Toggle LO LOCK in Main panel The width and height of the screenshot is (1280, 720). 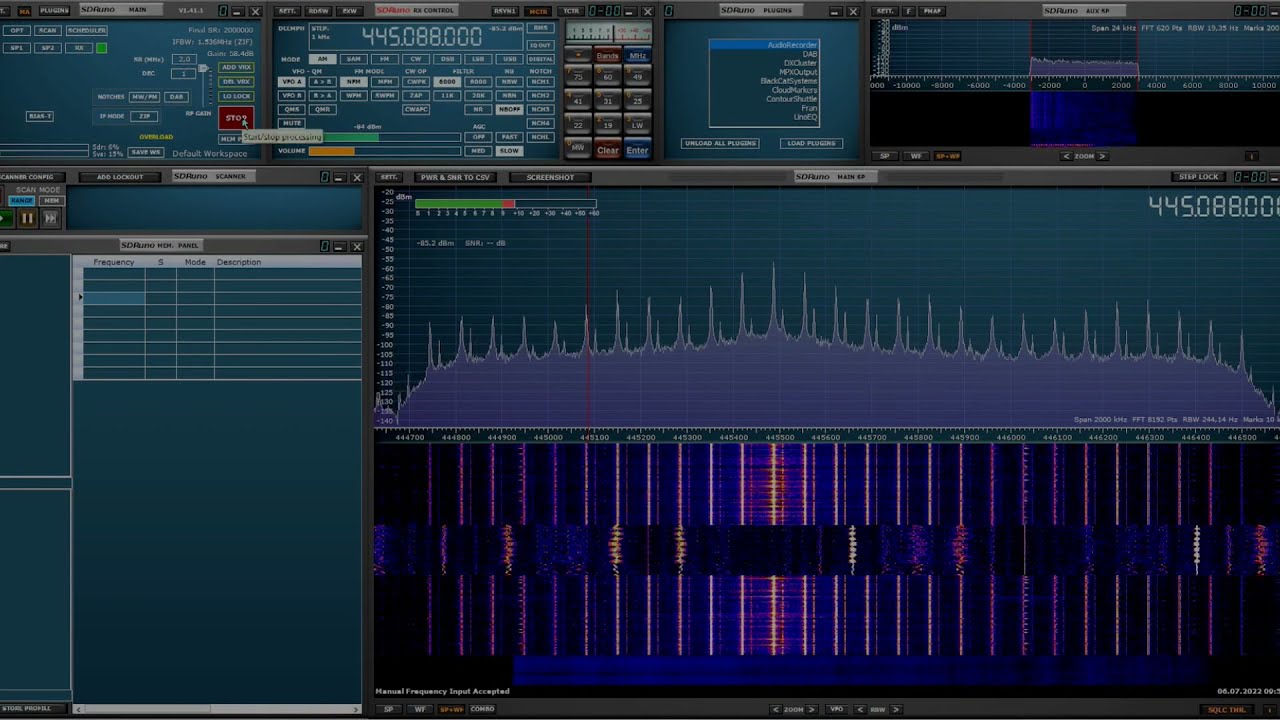(x=236, y=96)
